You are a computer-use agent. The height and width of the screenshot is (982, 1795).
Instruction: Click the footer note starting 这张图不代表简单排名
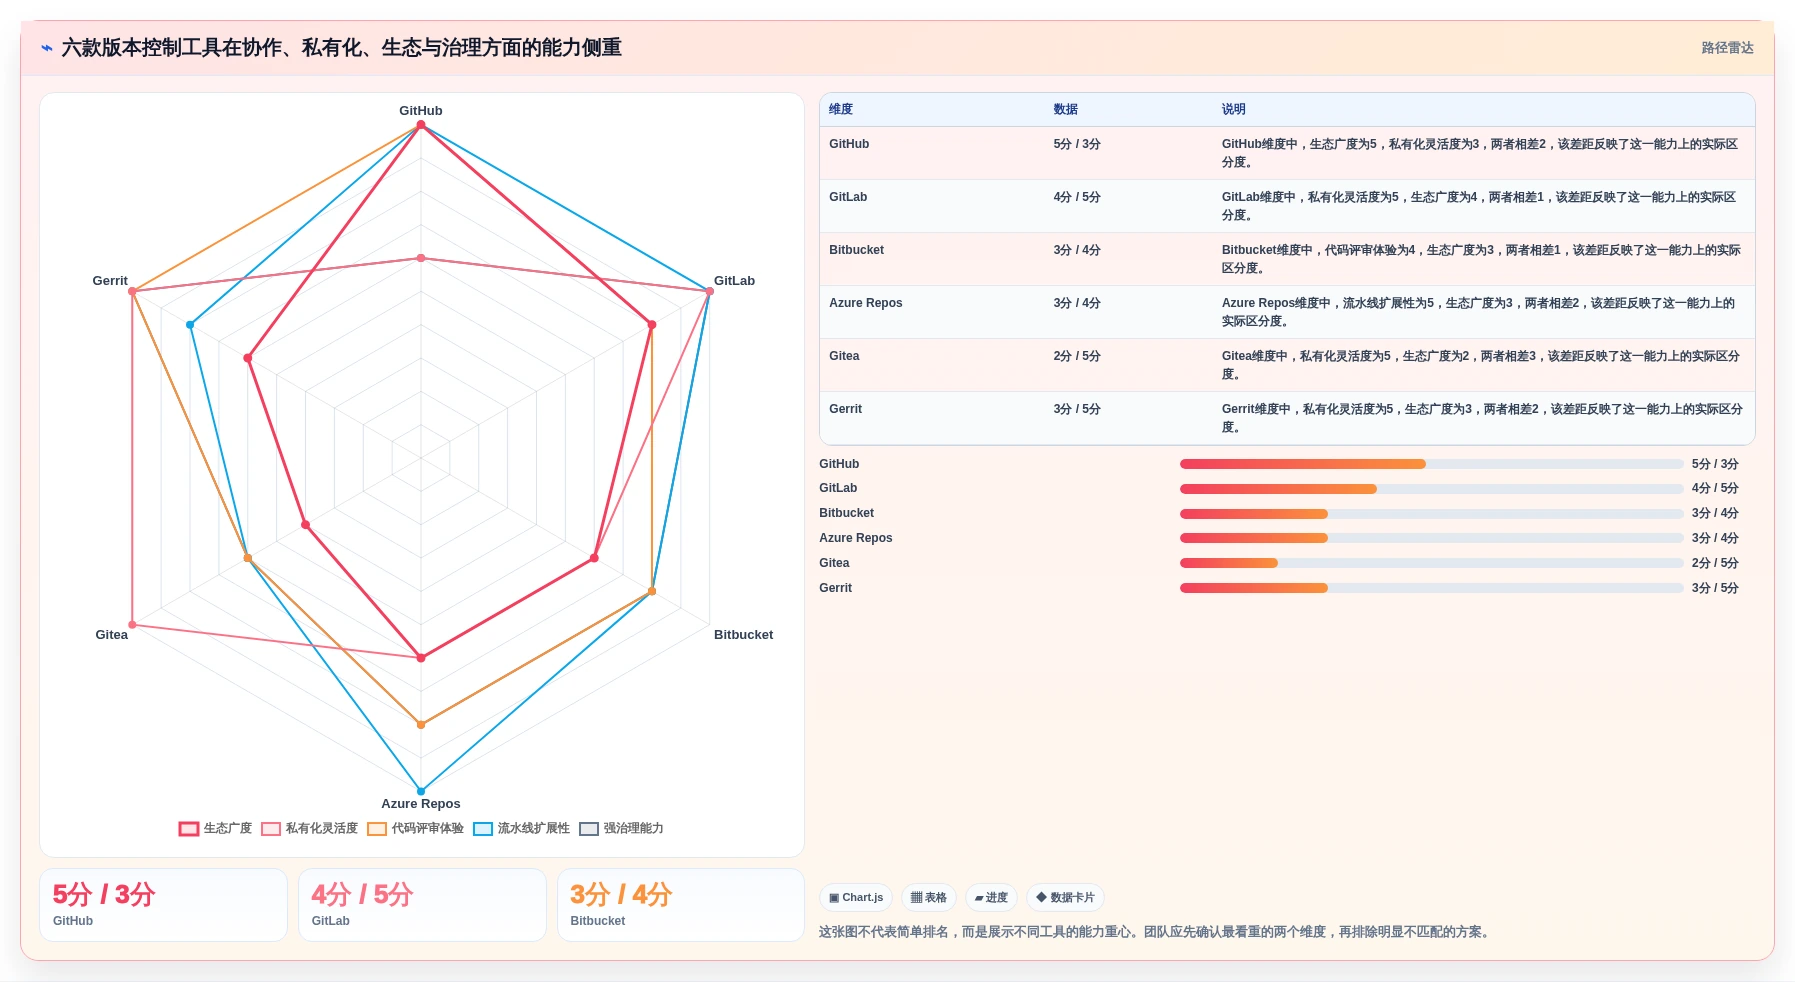1156,932
